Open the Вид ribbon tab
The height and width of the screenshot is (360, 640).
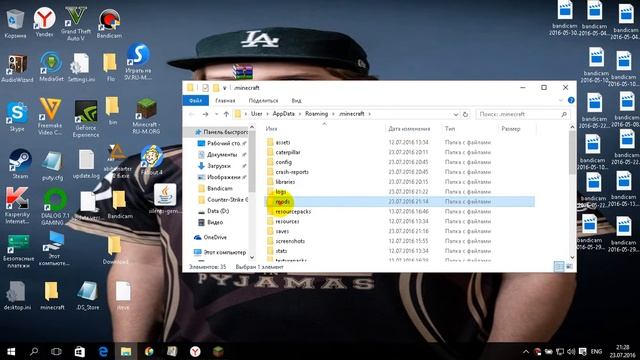pyautogui.click(x=296, y=100)
